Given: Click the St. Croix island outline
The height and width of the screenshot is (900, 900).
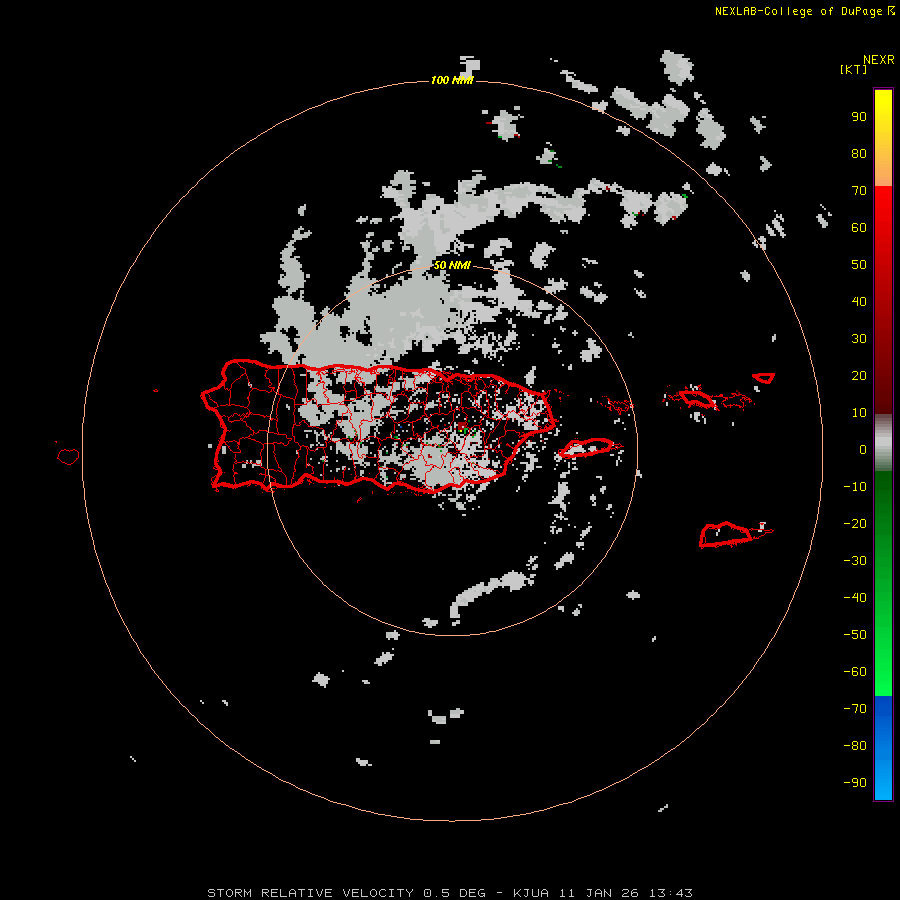Looking at the screenshot, I should click(x=724, y=535).
